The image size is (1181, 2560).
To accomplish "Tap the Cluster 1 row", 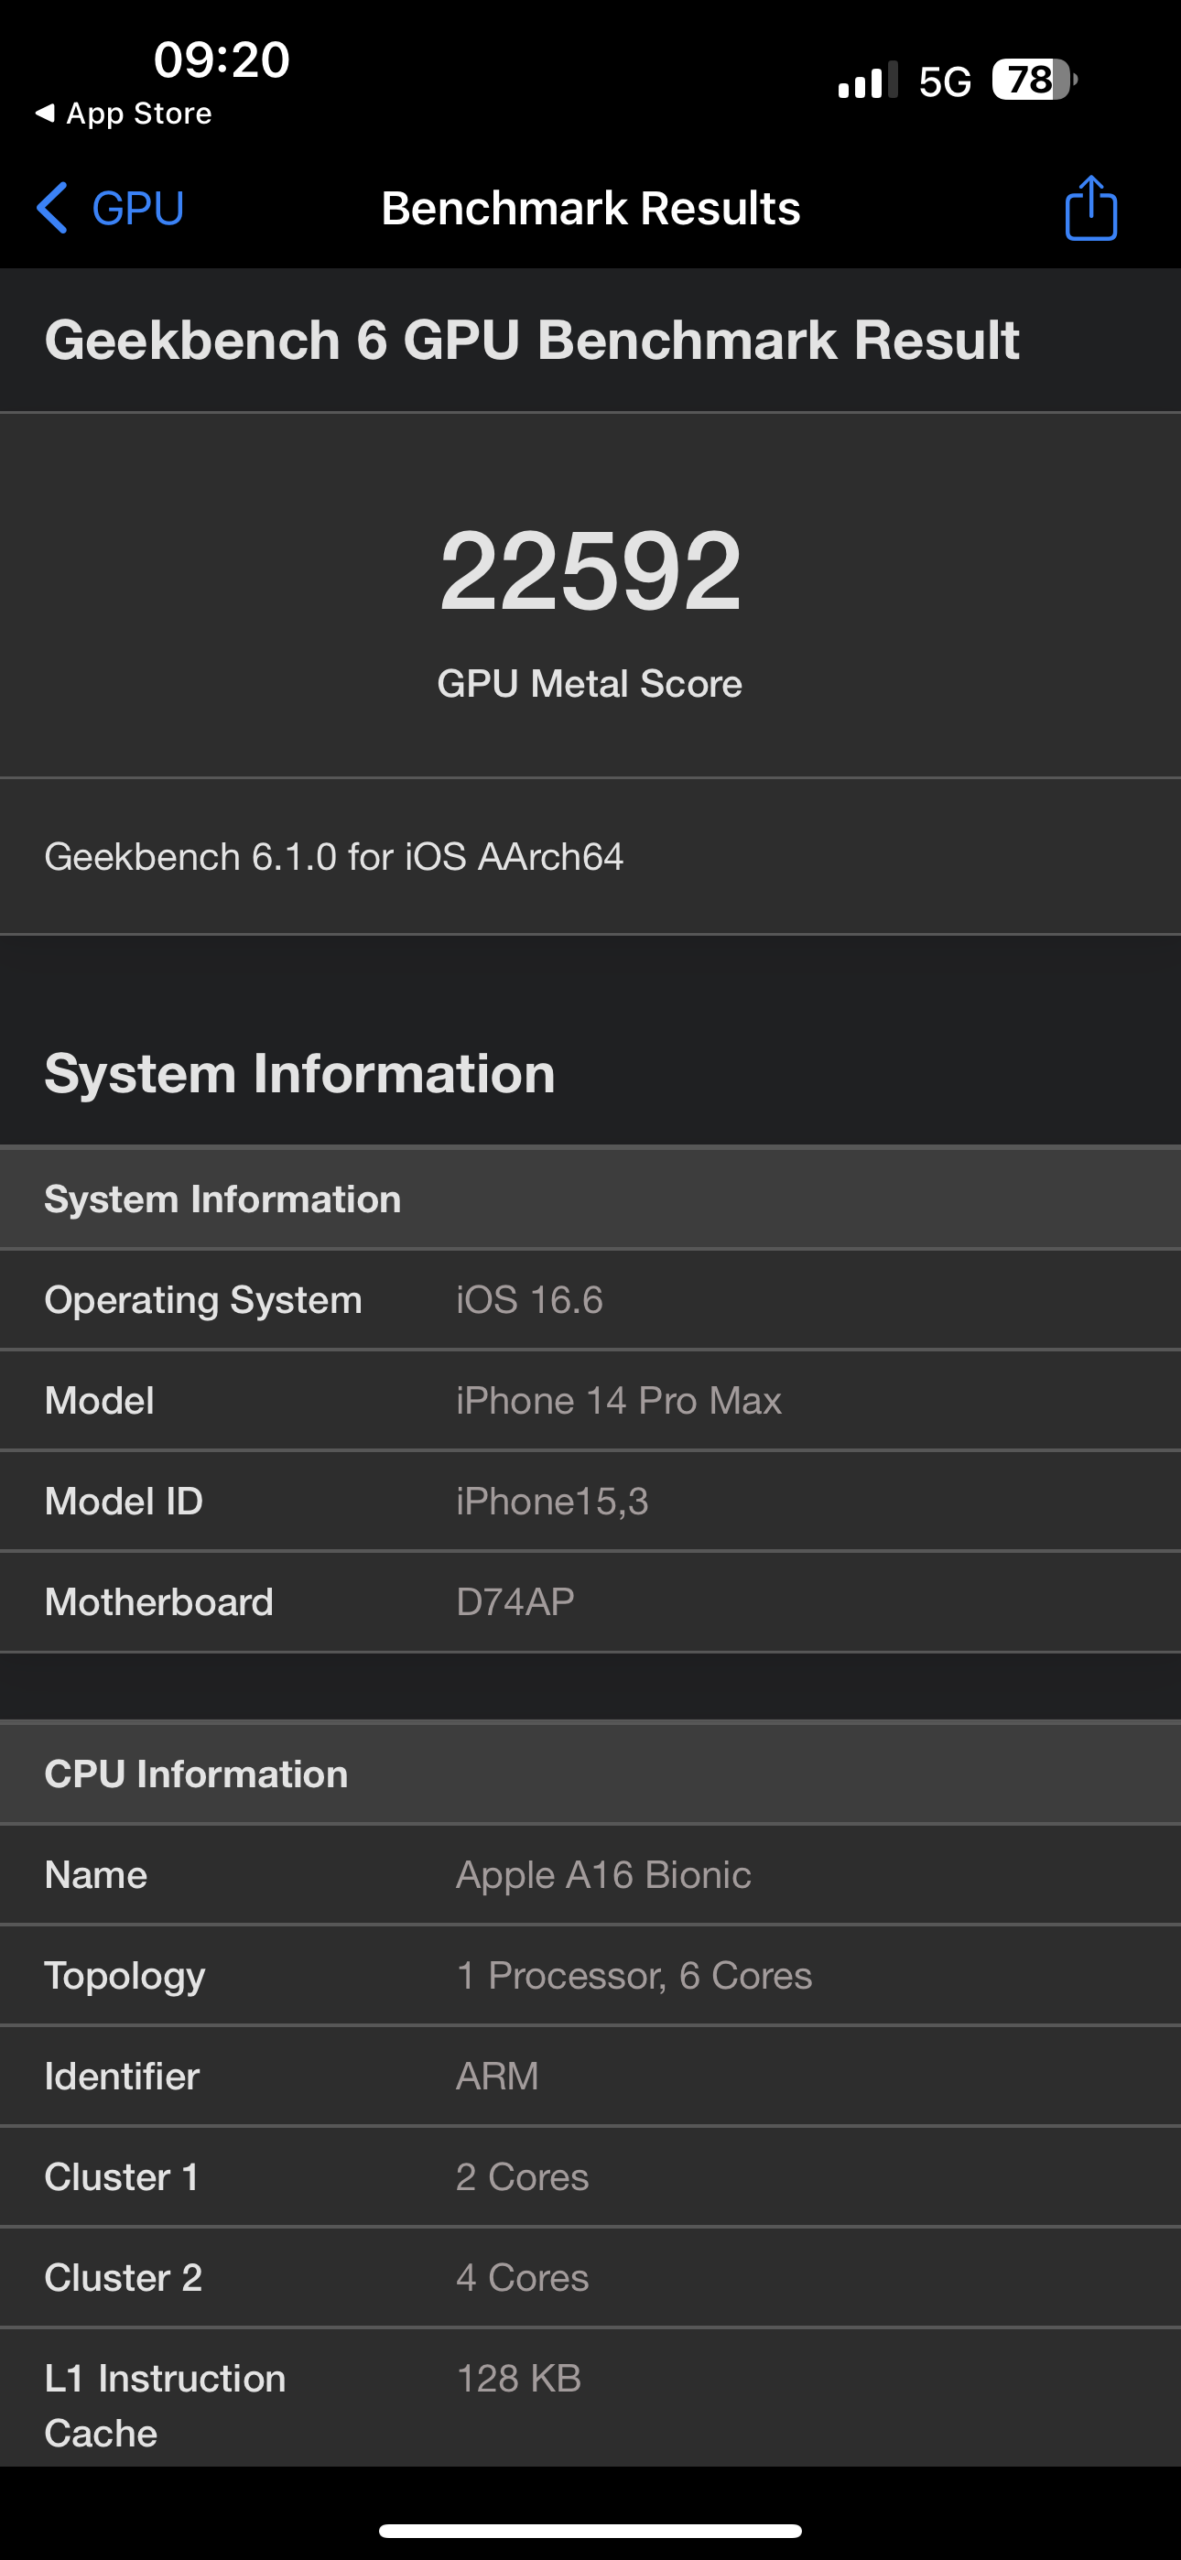I will [x=590, y=2177].
